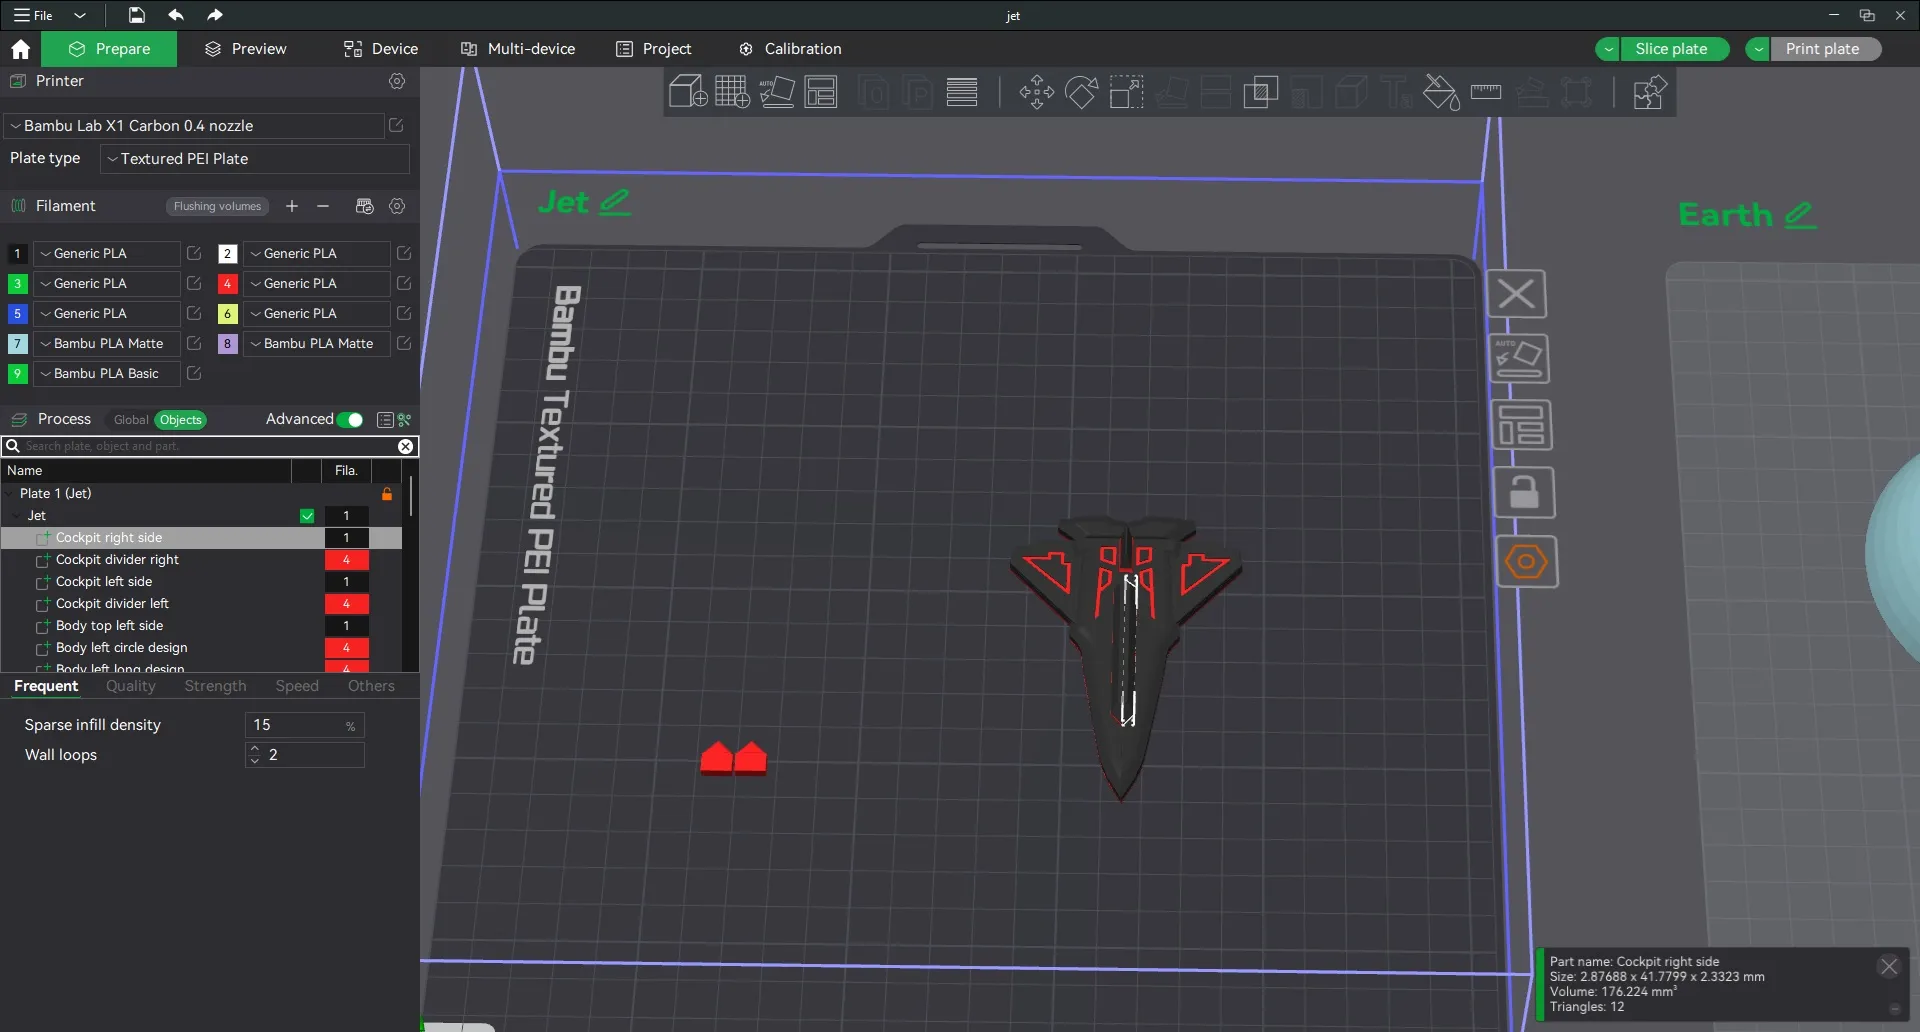
Task: Go to the Home screen
Action: point(20,49)
